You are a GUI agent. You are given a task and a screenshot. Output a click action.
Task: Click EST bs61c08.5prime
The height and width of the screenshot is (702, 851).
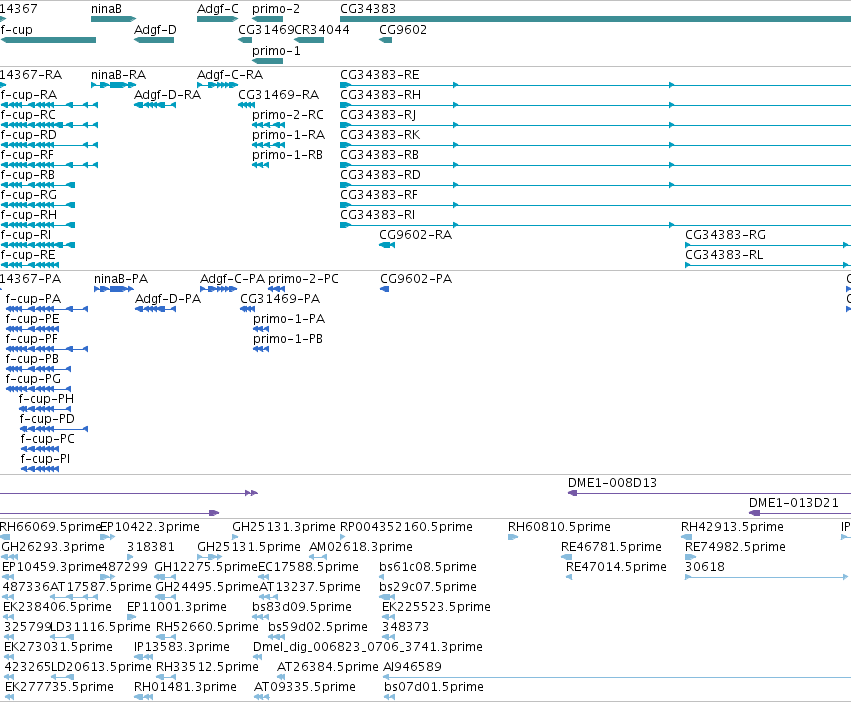click(x=428, y=567)
